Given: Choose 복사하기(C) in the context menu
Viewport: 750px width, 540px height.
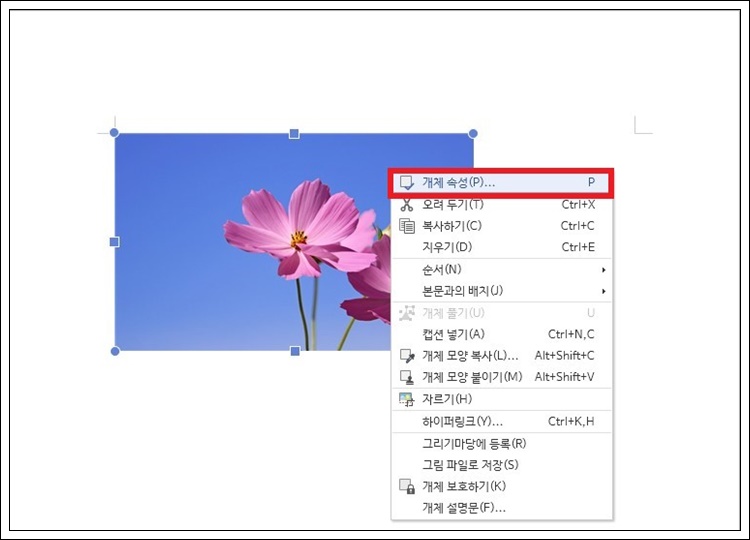Looking at the screenshot, I should point(501,226).
